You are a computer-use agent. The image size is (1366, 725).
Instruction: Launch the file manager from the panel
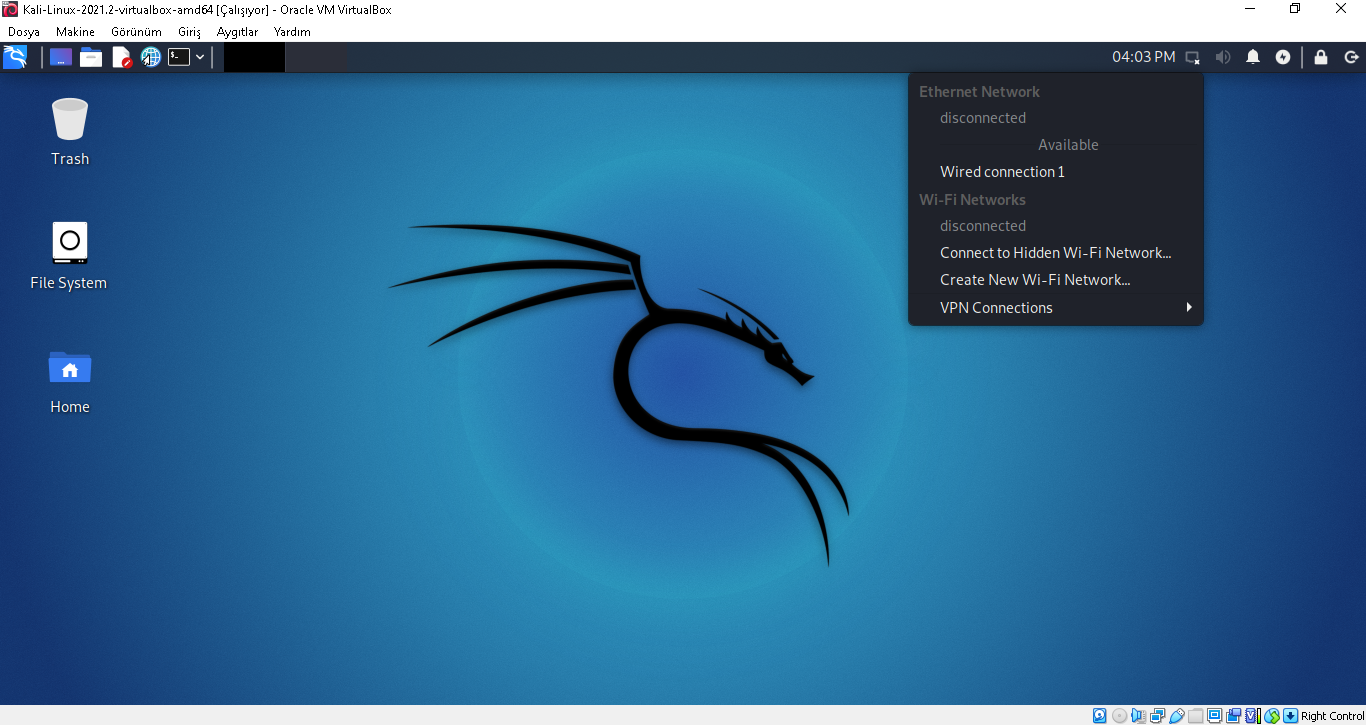click(x=91, y=57)
